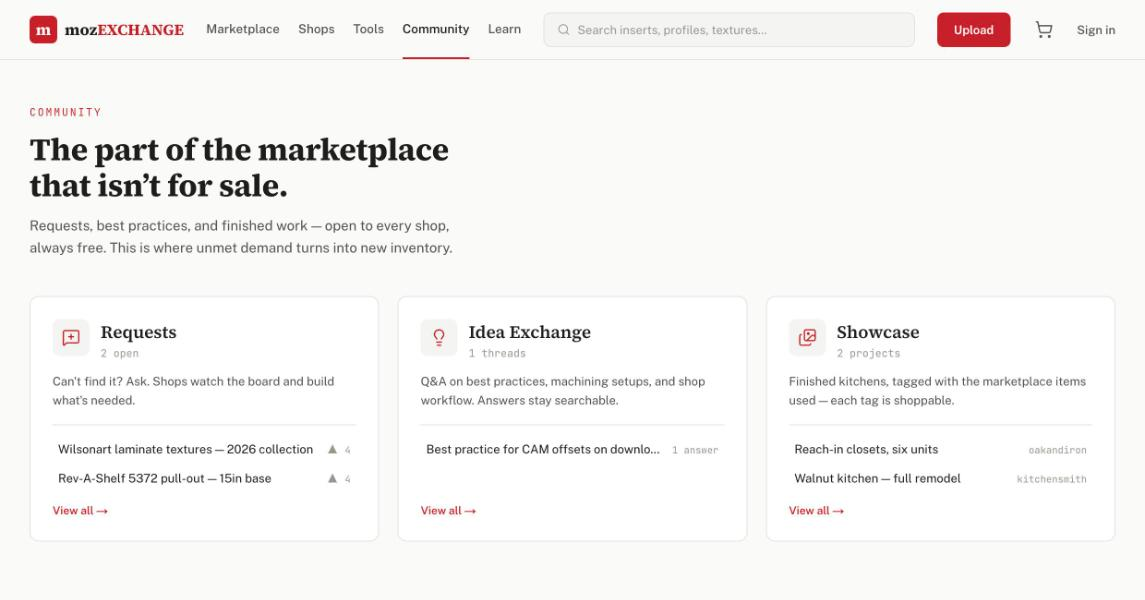
Task: Click the Showcase gallery icon
Action: (x=807, y=337)
